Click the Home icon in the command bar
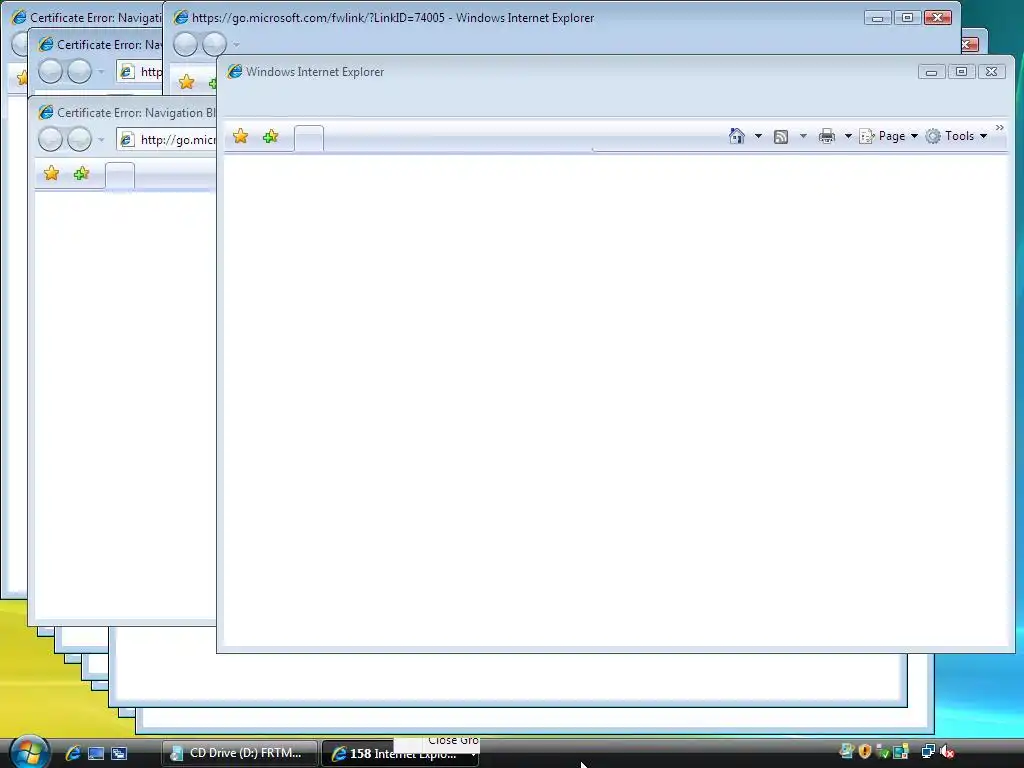The image size is (1024, 768). point(737,136)
